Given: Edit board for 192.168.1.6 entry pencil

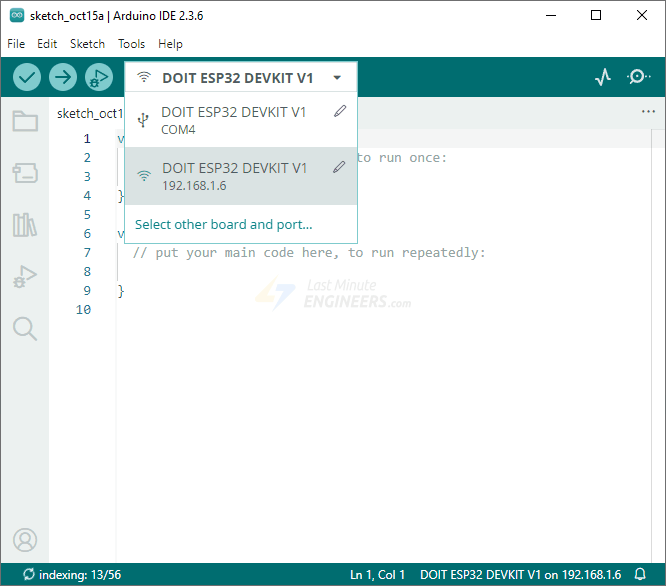Looking at the screenshot, I should click(x=339, y=167).
